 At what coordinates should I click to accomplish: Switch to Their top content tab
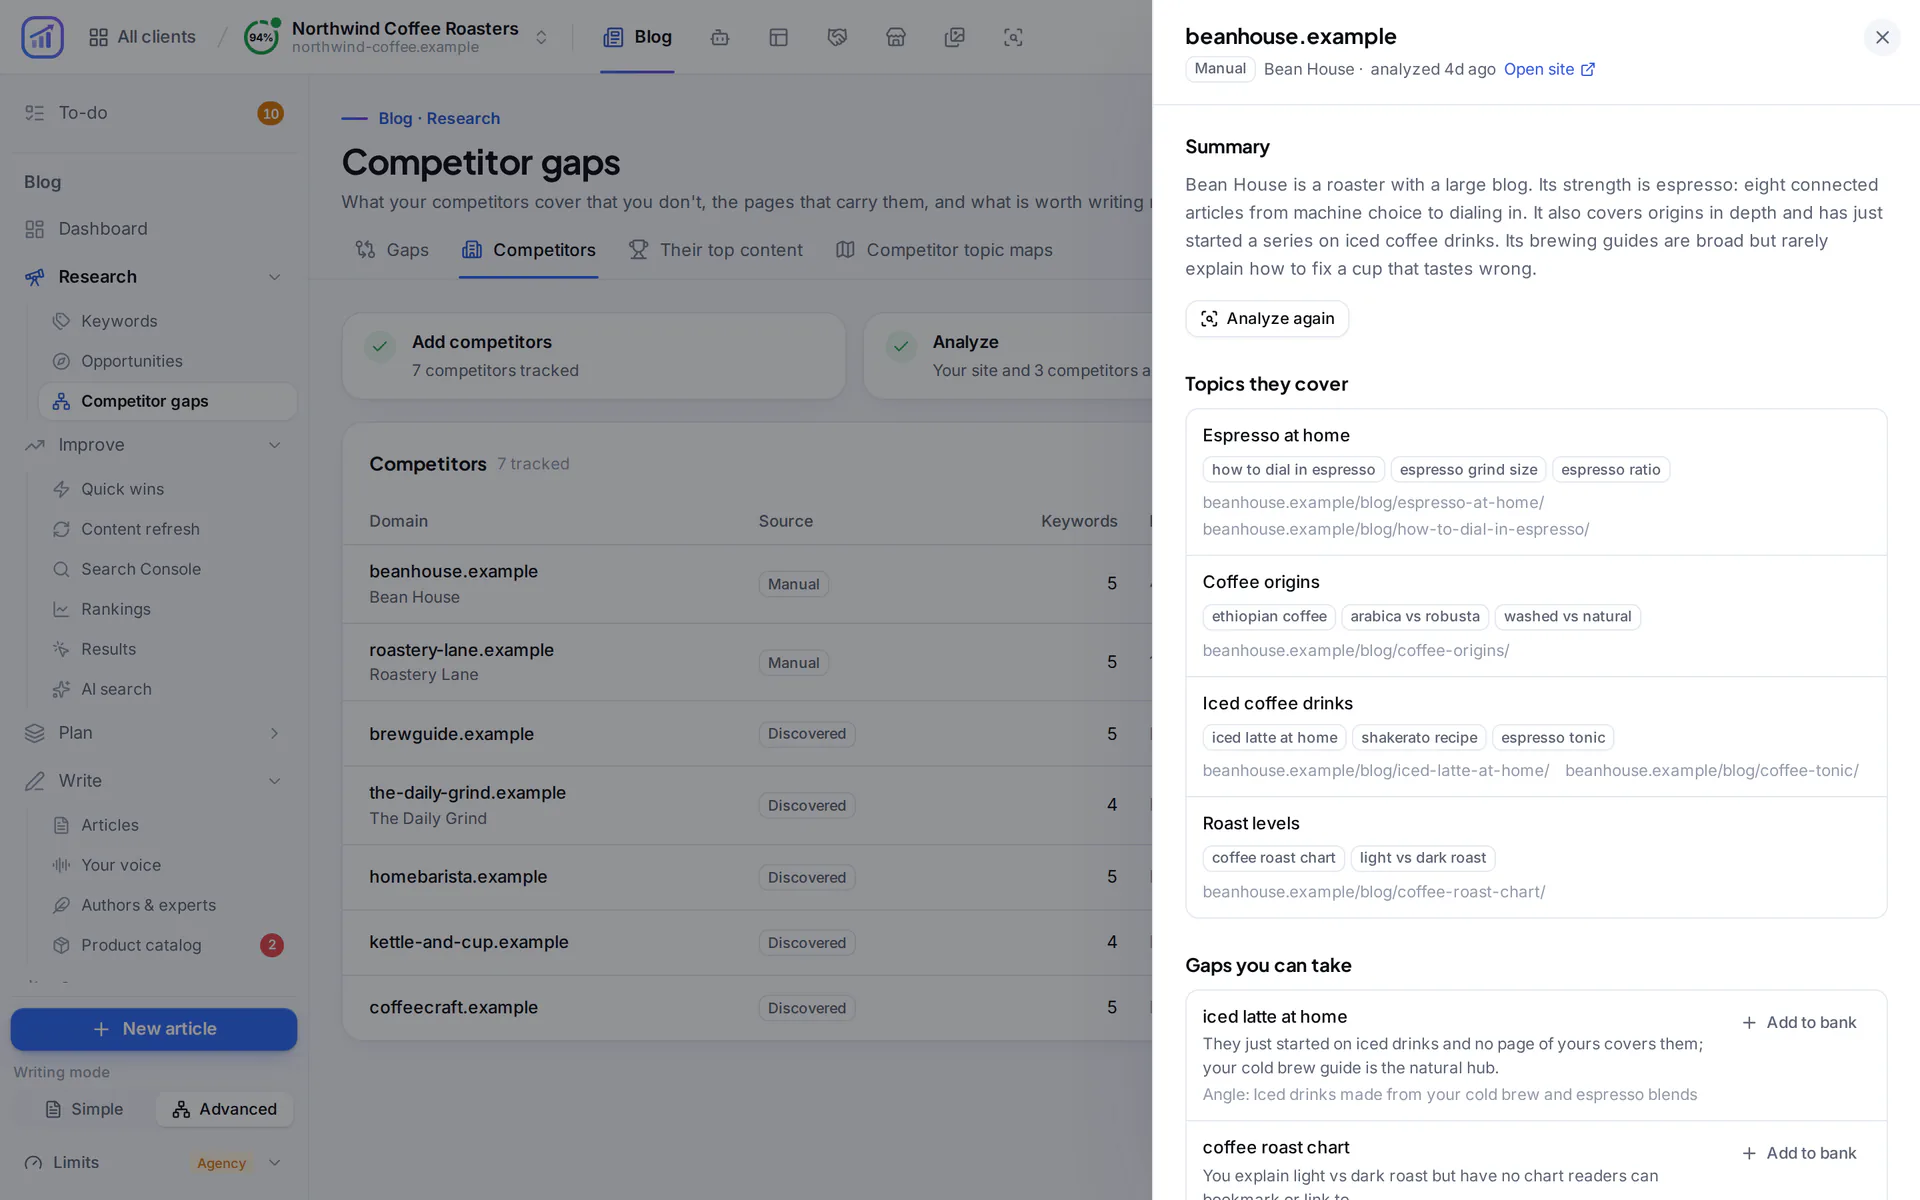(715, 250)
